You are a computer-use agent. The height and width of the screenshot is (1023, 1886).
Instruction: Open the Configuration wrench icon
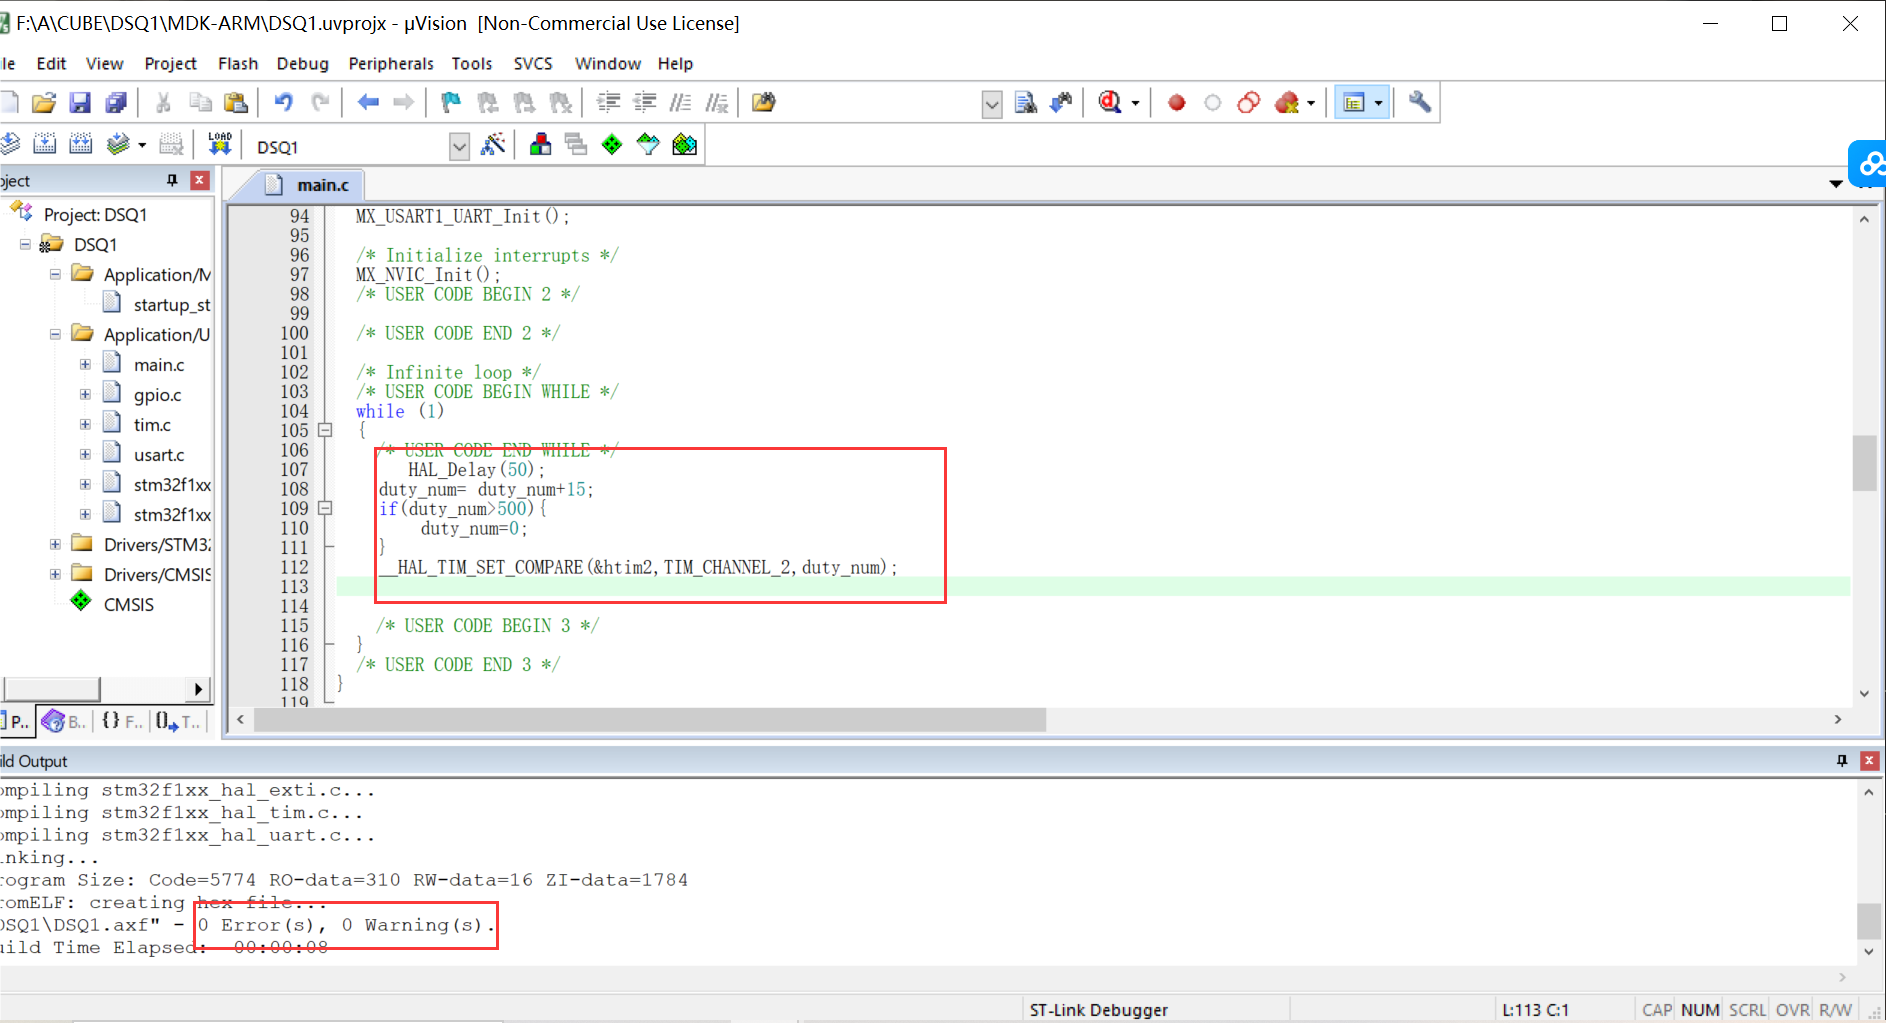pyautogui.click(x=1419, y=102)
